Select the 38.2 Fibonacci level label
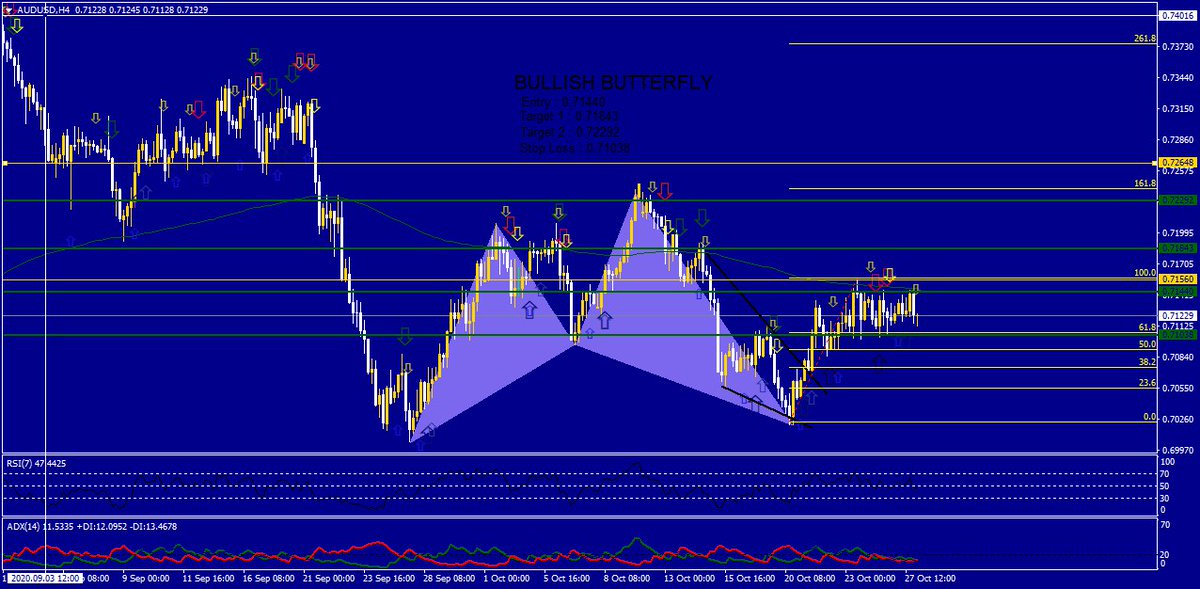 tap(1148, 361)
